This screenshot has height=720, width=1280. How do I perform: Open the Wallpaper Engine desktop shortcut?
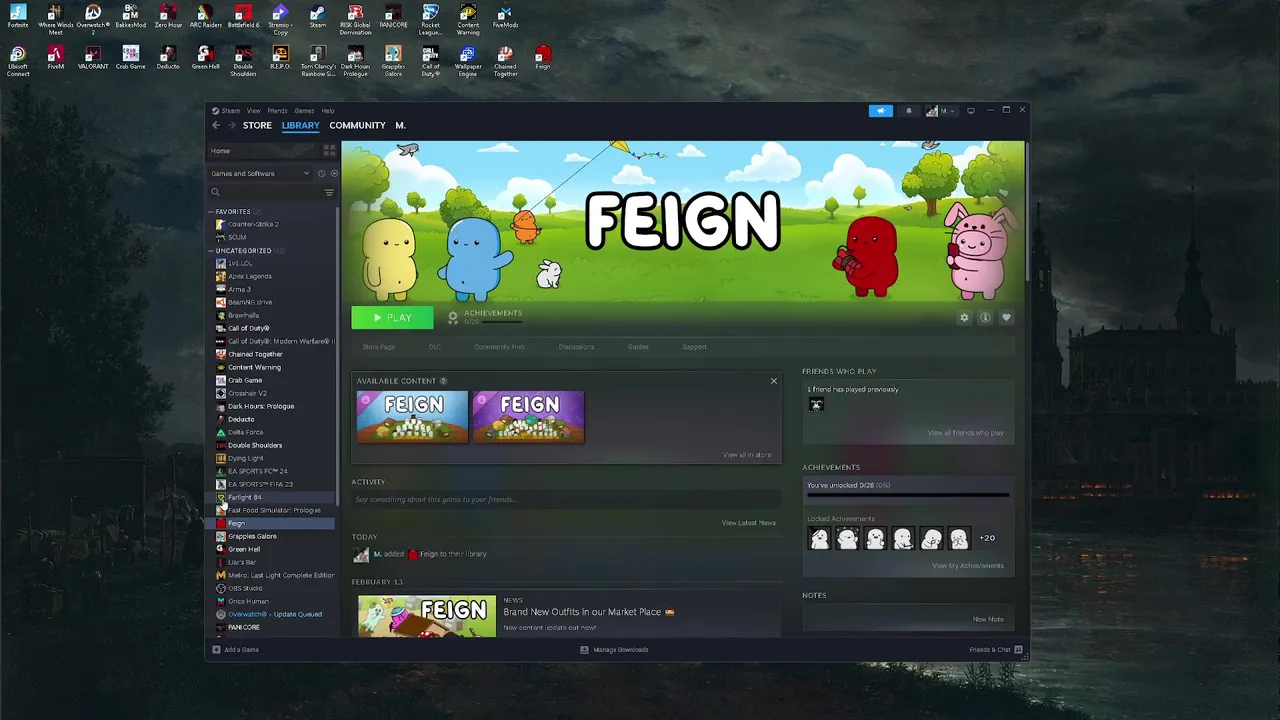coord(468,61)
